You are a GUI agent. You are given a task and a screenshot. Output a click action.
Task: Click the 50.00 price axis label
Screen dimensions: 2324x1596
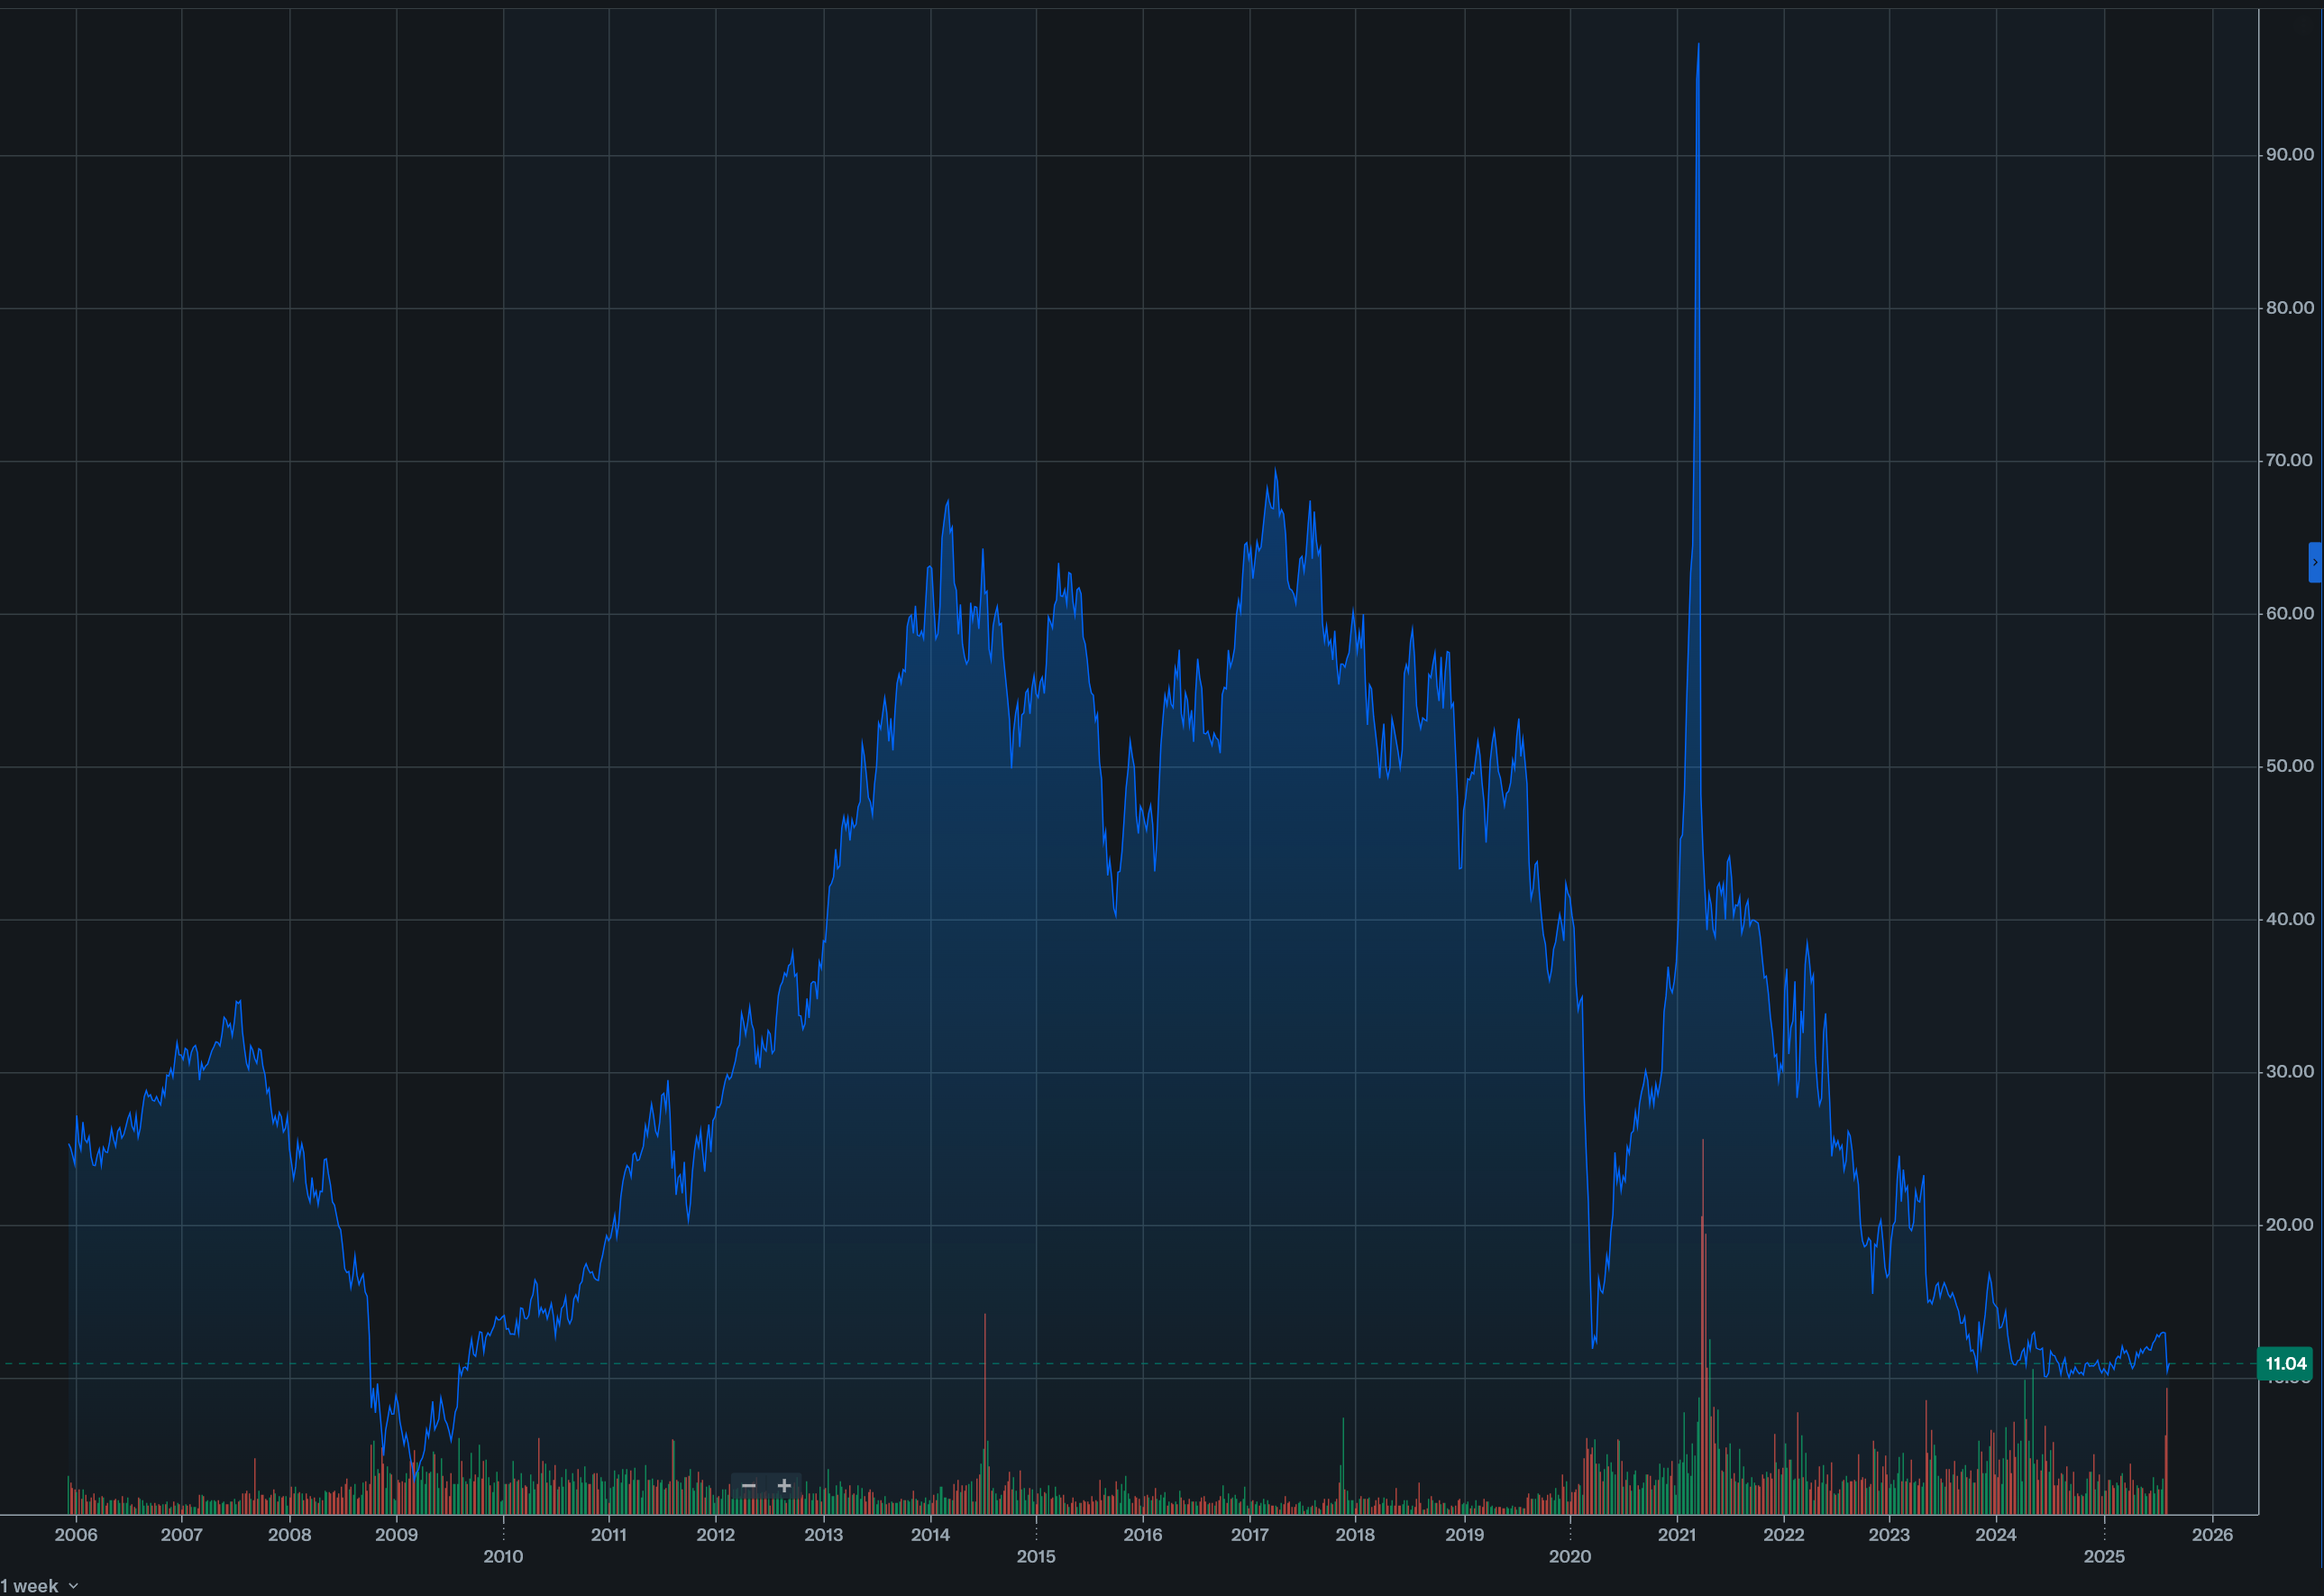coord(2289,766)
